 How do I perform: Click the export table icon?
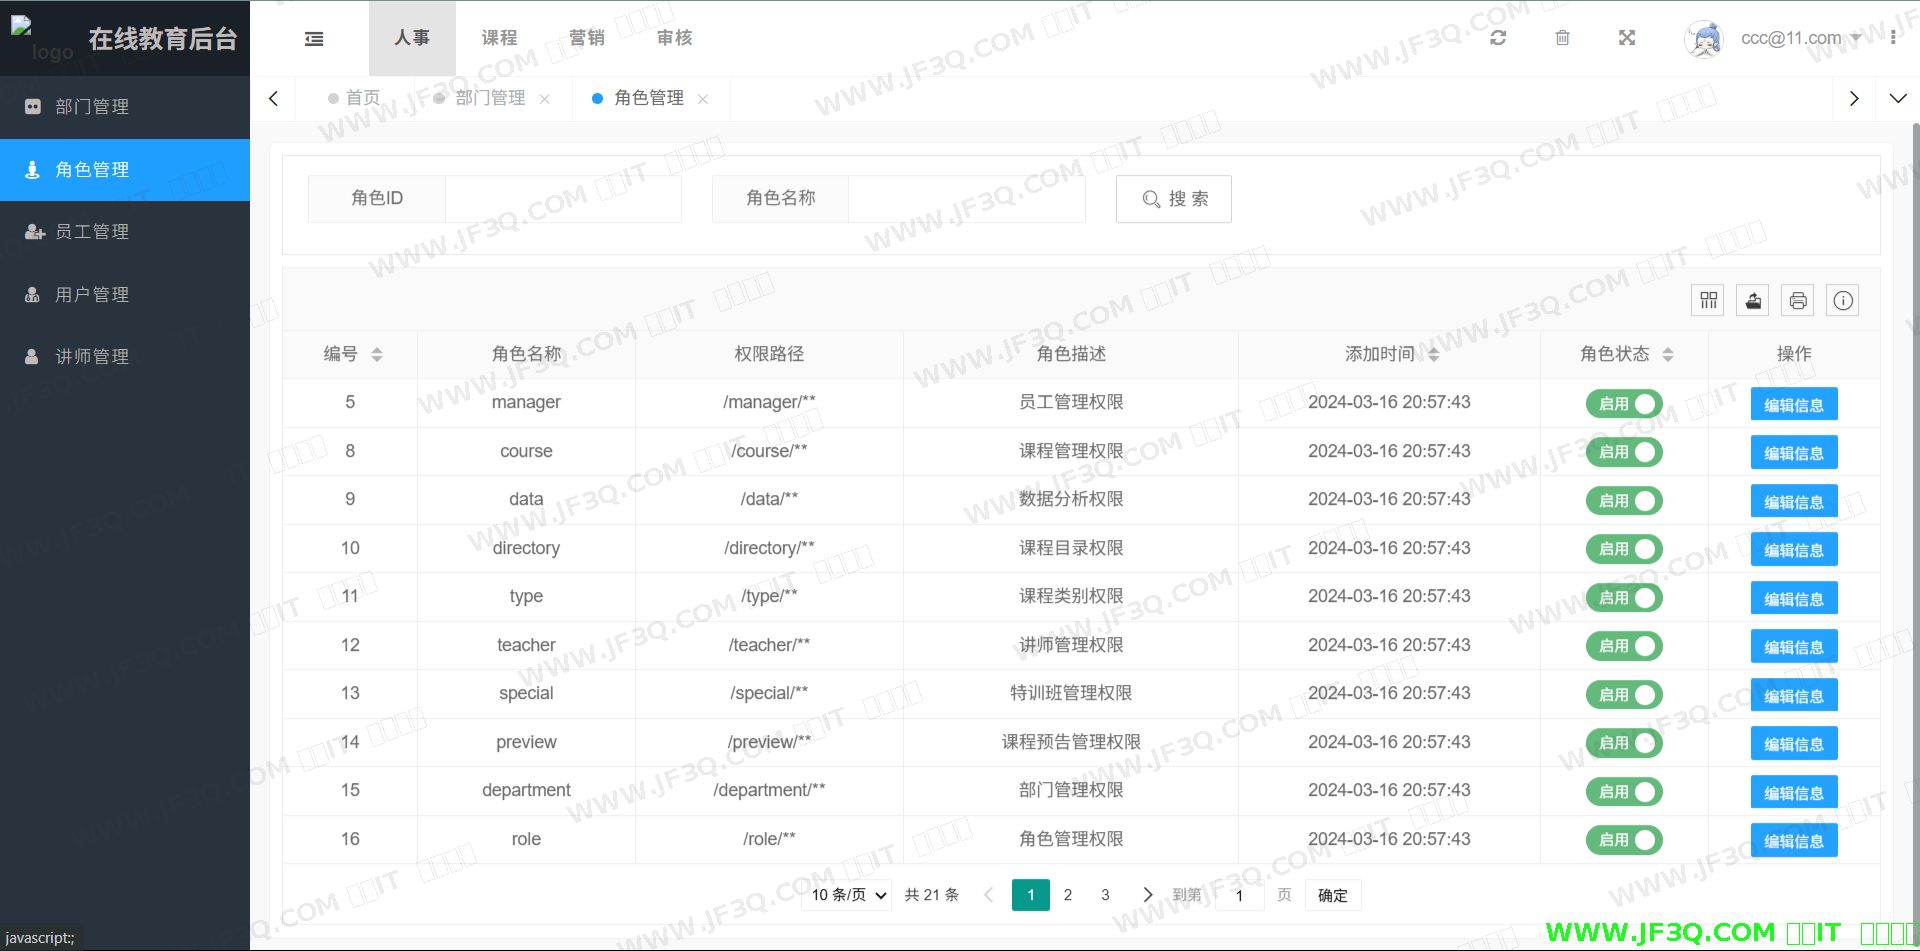[x=1753, y=300]
